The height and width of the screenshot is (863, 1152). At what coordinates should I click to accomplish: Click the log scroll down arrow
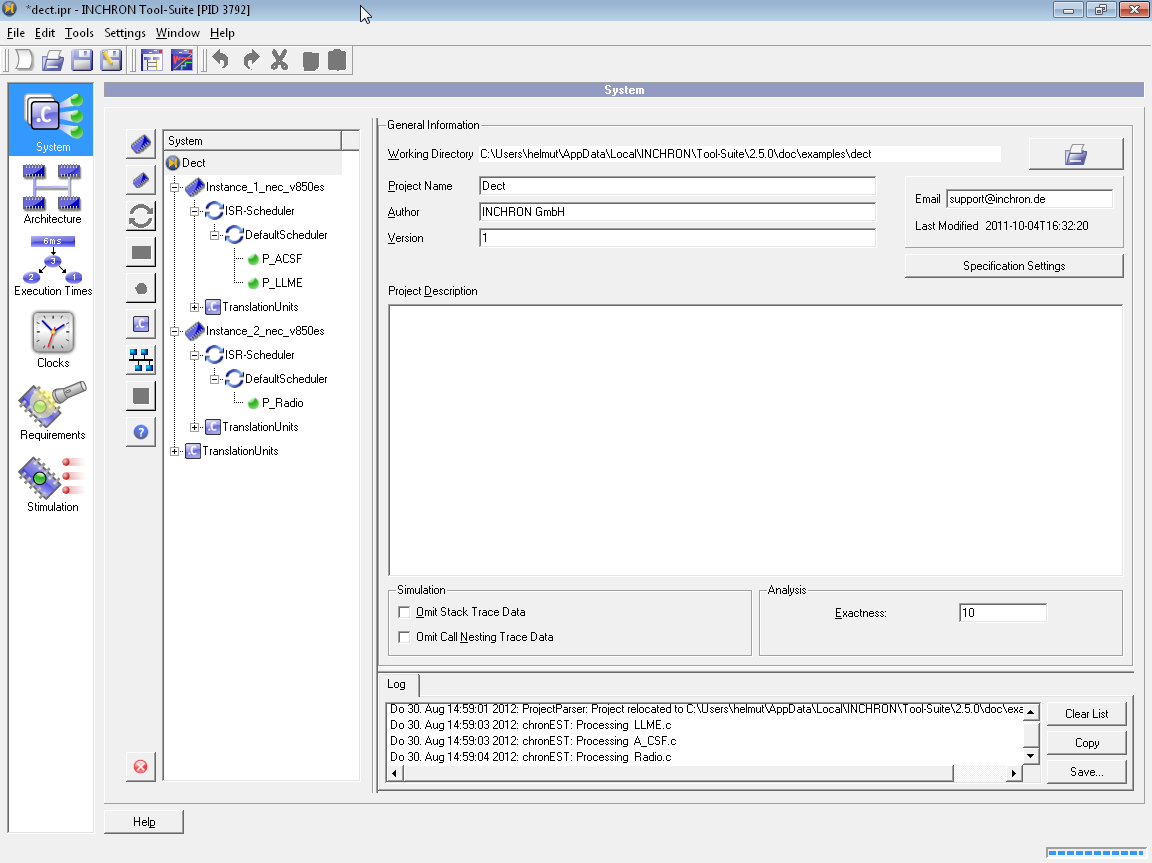(x=1031, y=756)
